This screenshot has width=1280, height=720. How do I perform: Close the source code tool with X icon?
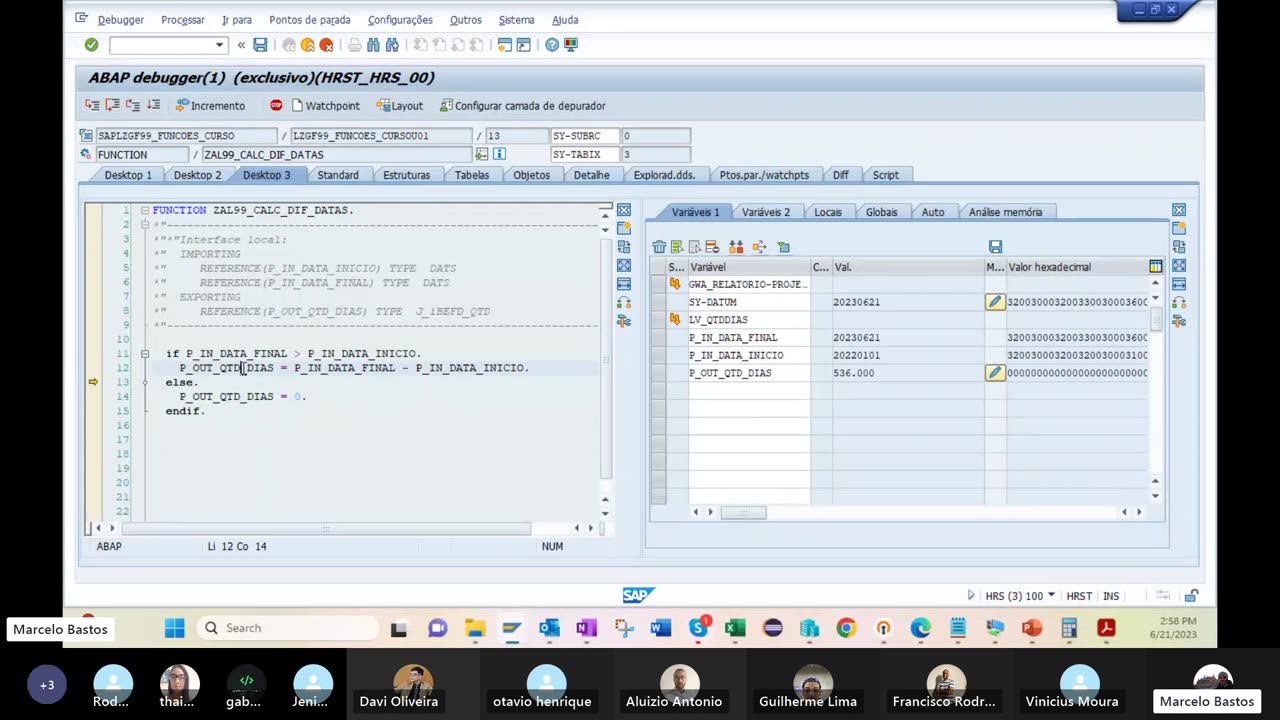[x=624, y=210]
